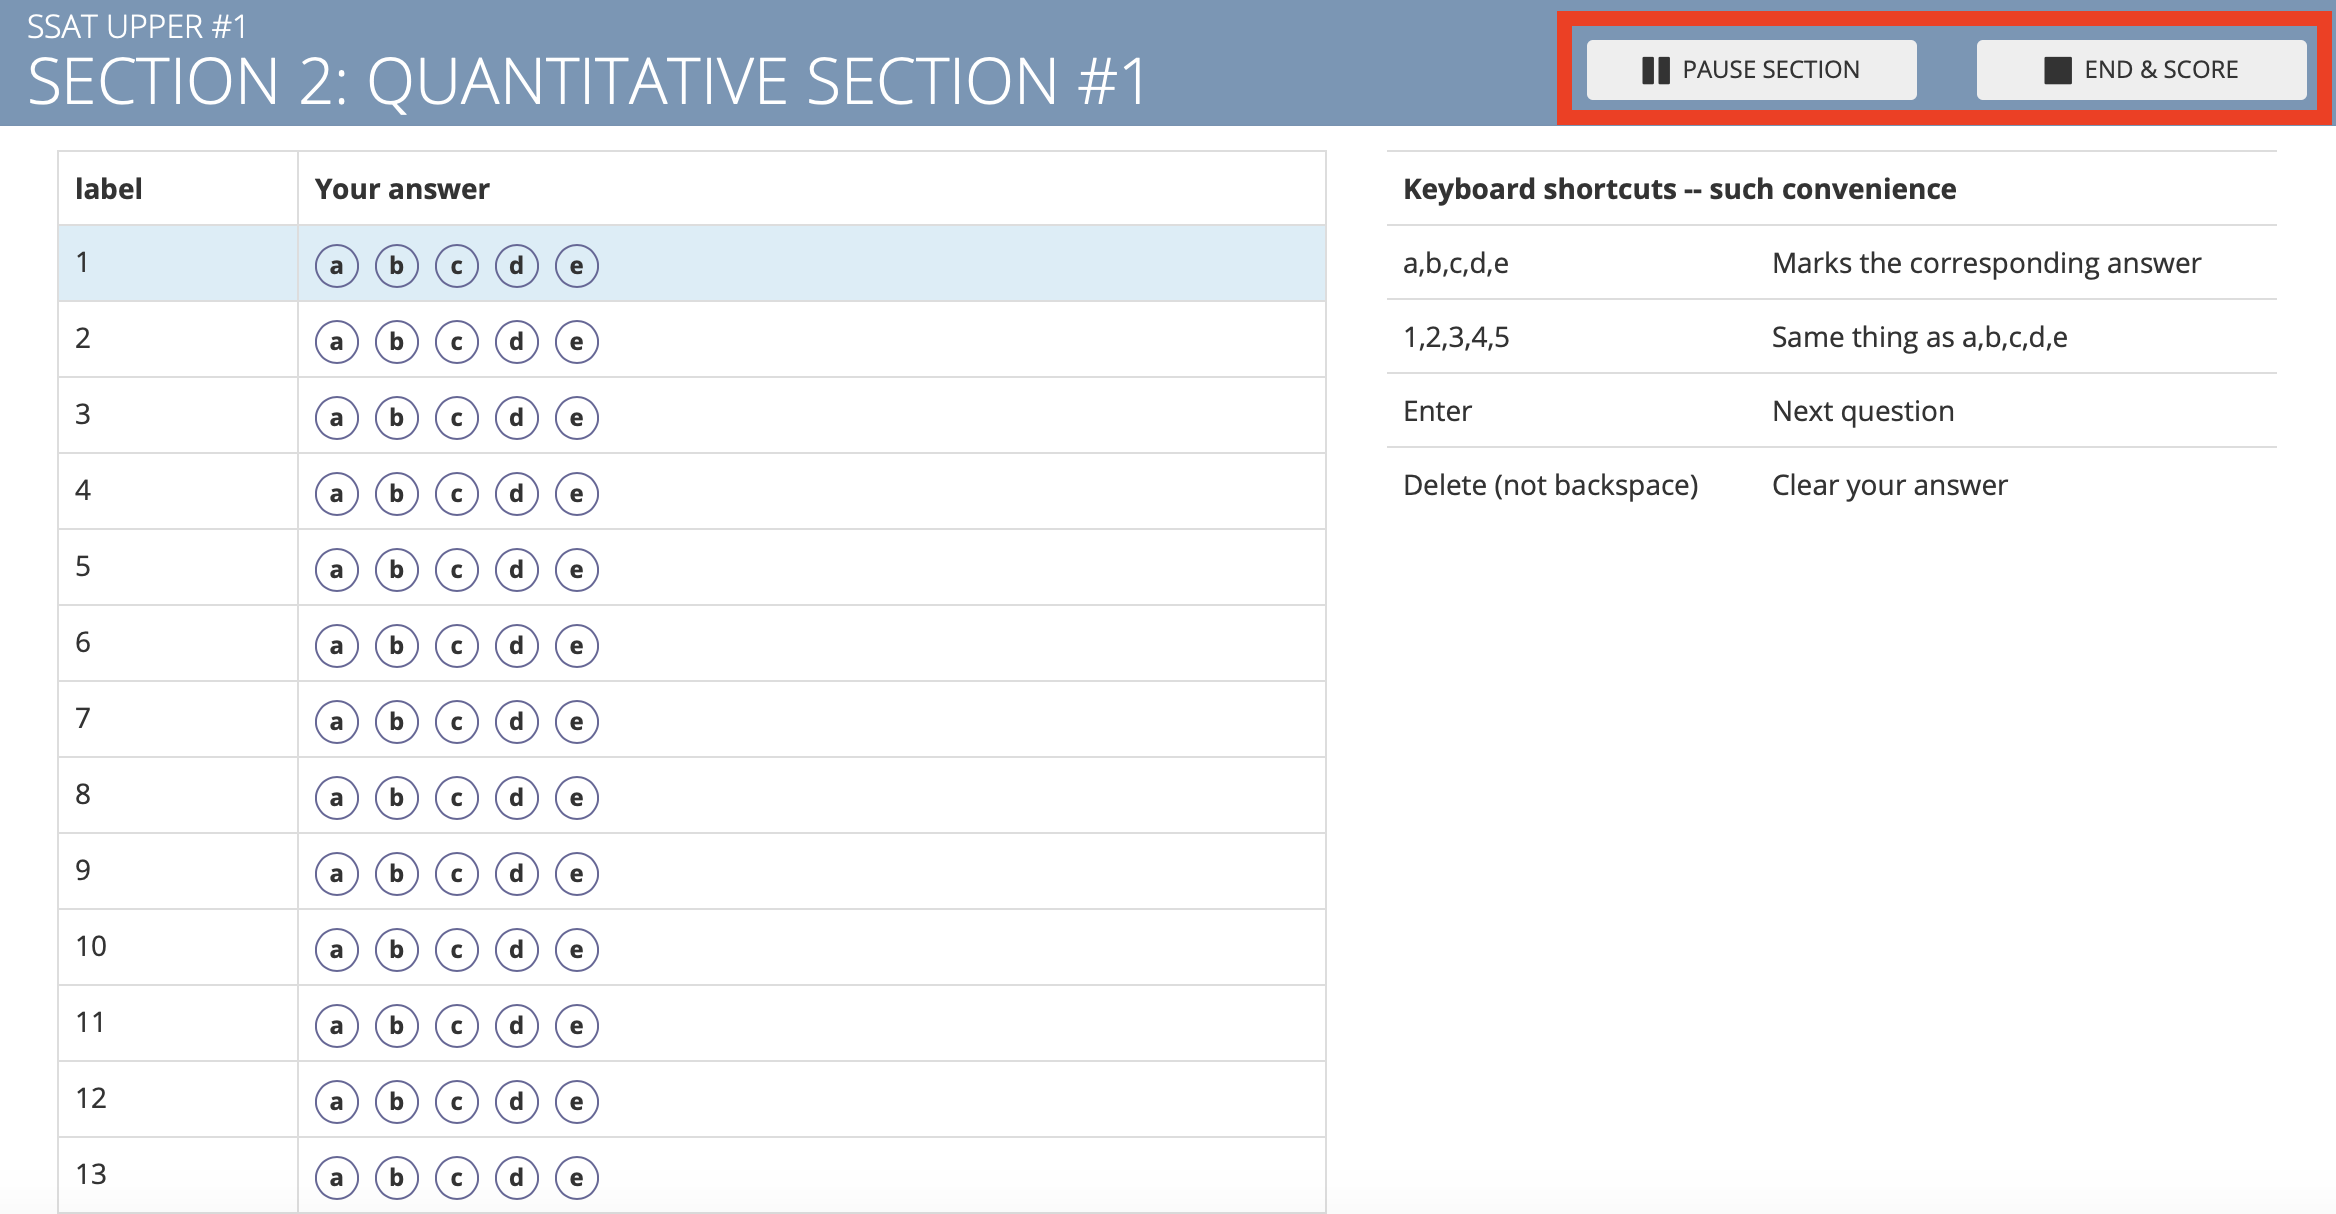
Task: Choose answer a for question 5
Action: (x=337, y=570)
